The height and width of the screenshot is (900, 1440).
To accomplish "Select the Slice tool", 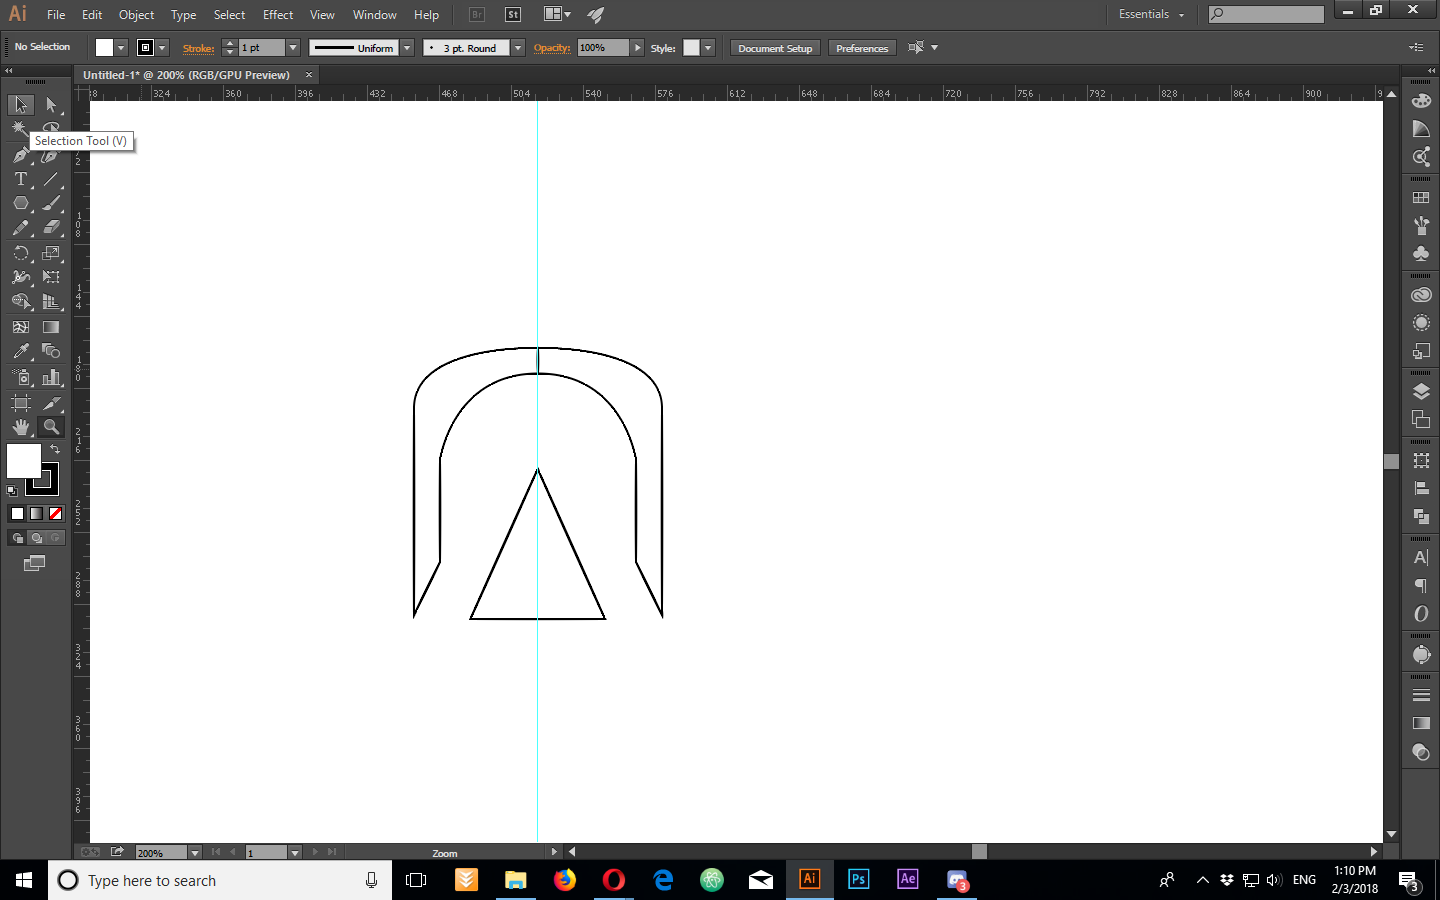I will tap(51, 402).
